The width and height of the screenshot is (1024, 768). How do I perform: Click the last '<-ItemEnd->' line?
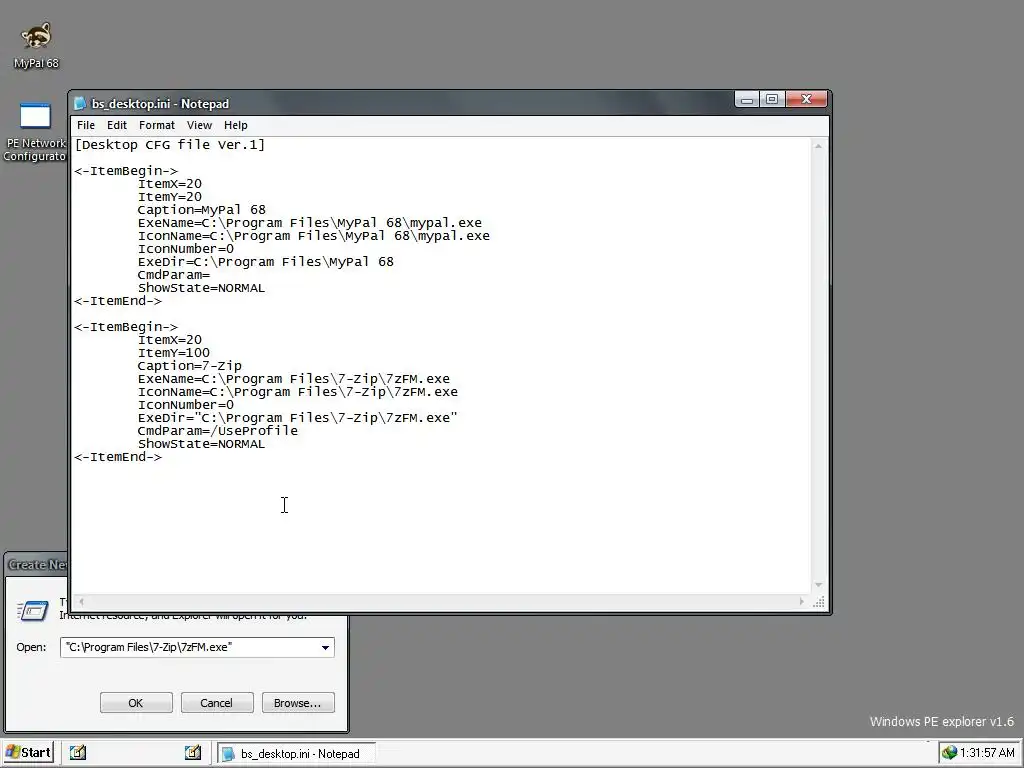coord(118,457)
